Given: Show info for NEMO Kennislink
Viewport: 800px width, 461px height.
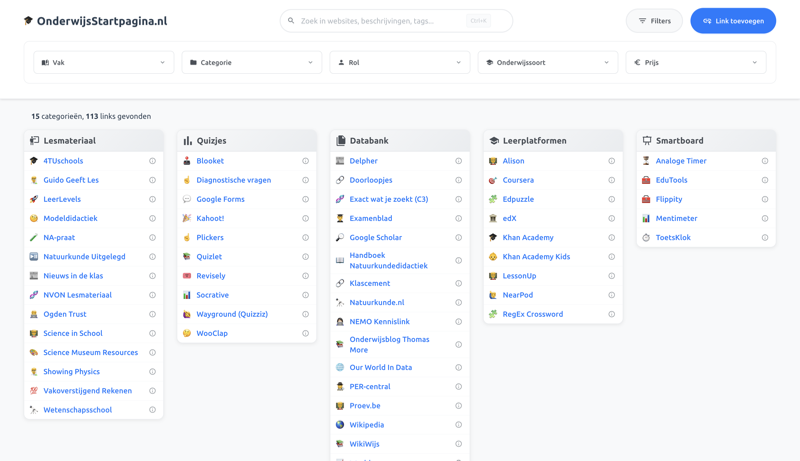Looking at the screenshot, I should [x=458, y=322].
